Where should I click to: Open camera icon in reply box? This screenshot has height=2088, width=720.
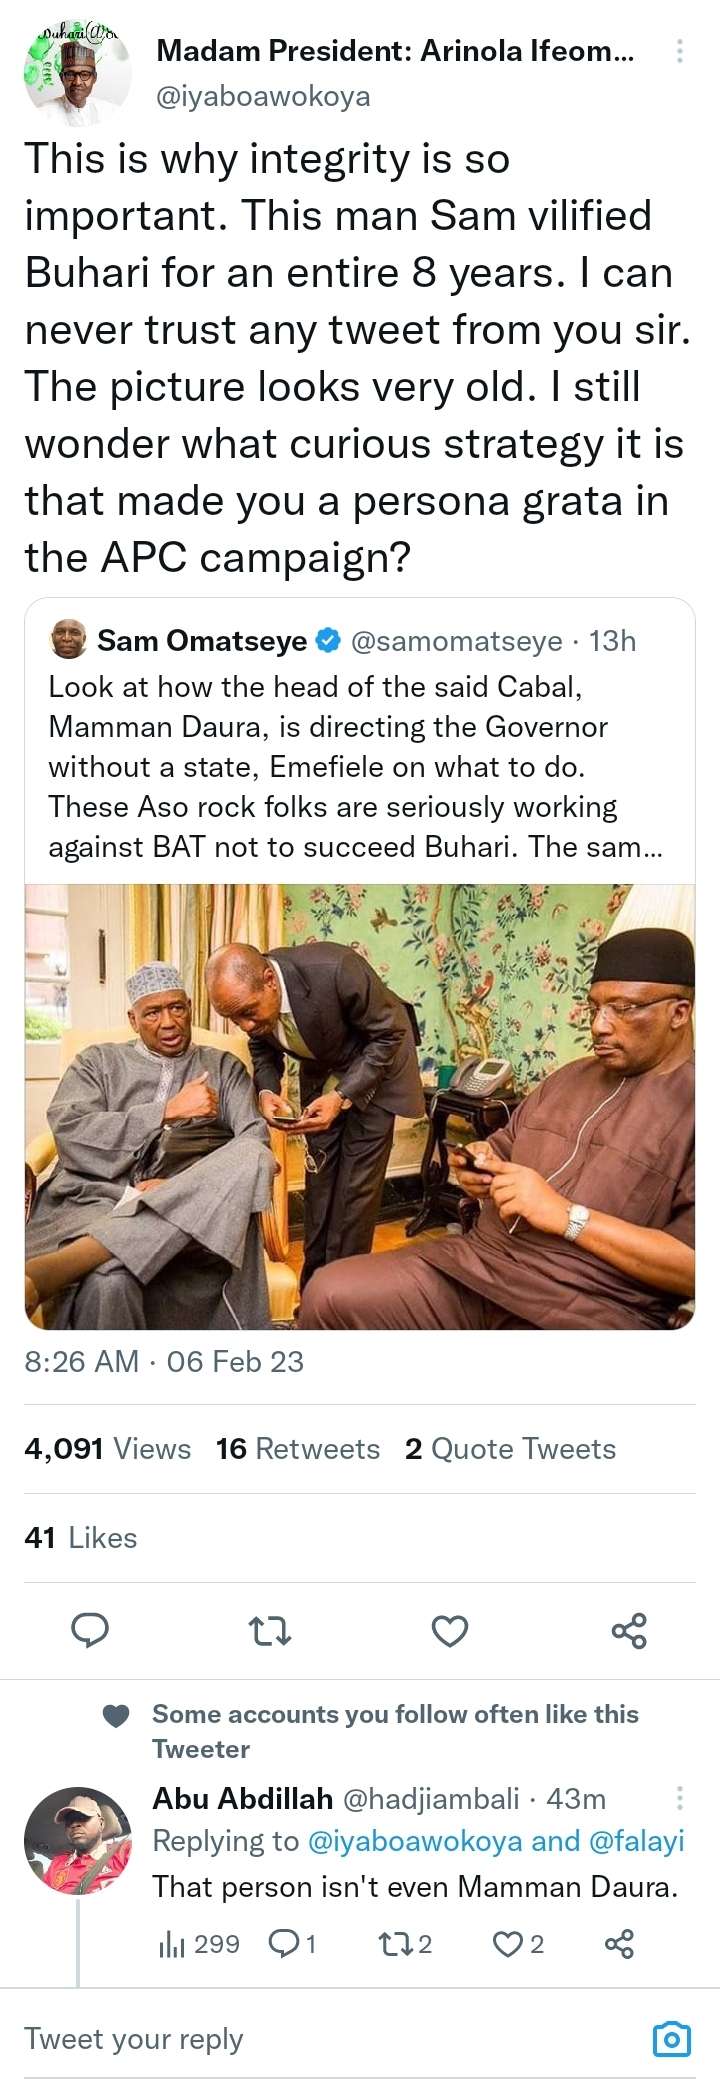671,2039
